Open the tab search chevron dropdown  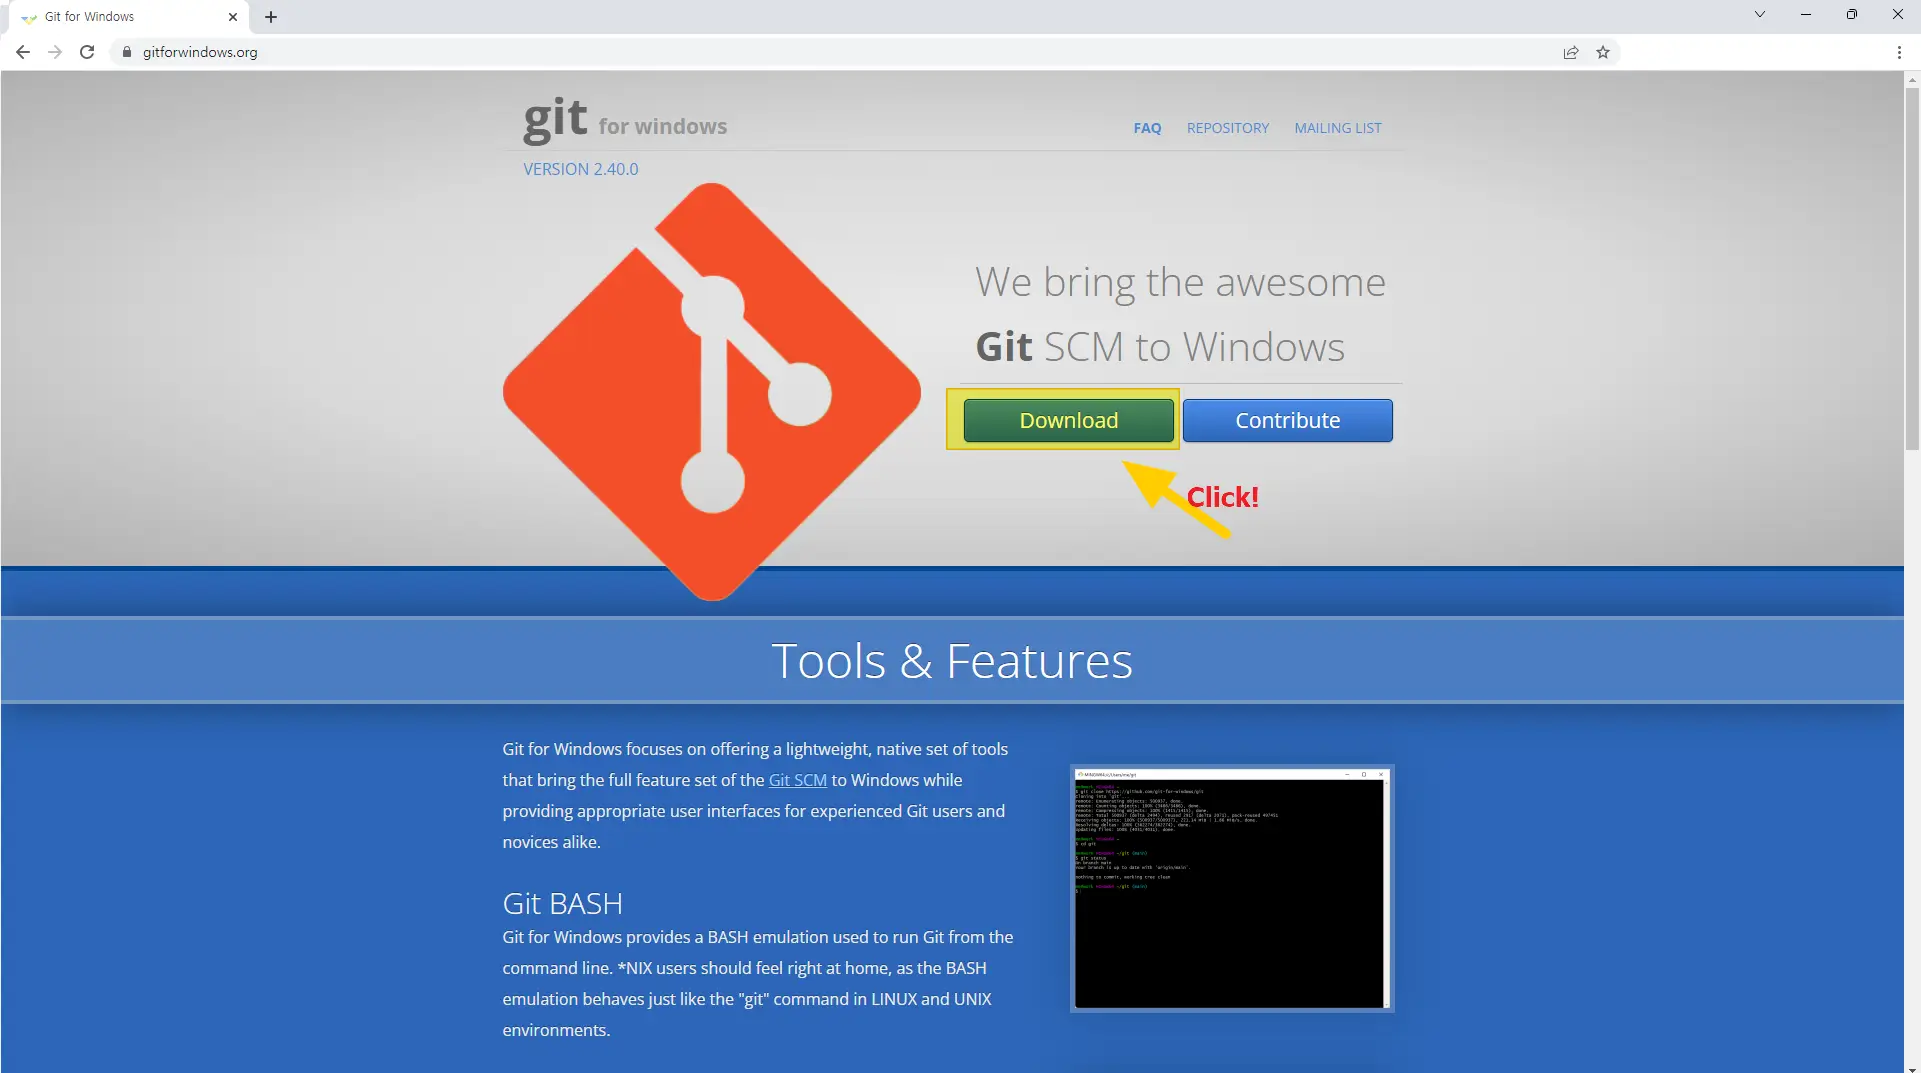click(x=1760, y=14)
